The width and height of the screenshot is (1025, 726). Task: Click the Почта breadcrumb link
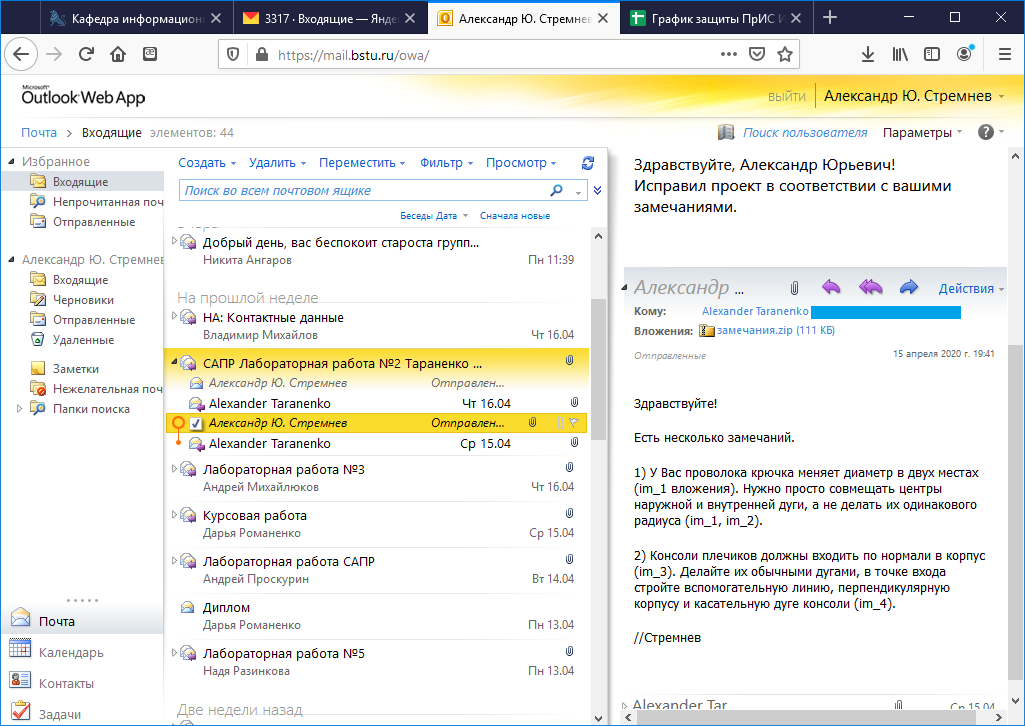39,132
